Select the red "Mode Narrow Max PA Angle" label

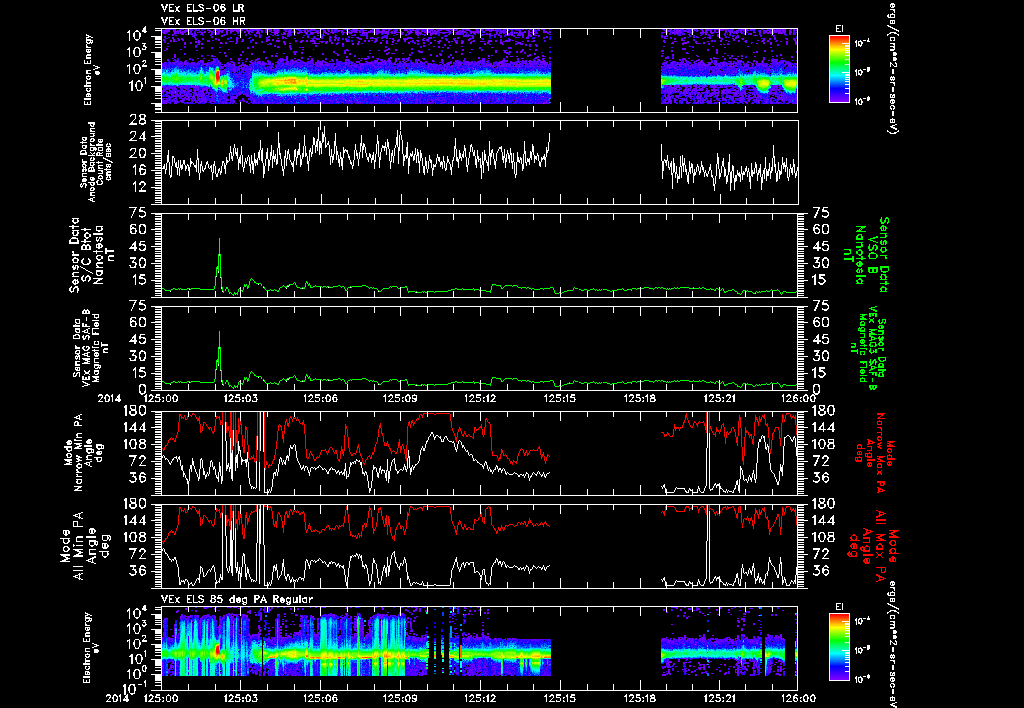872,453
